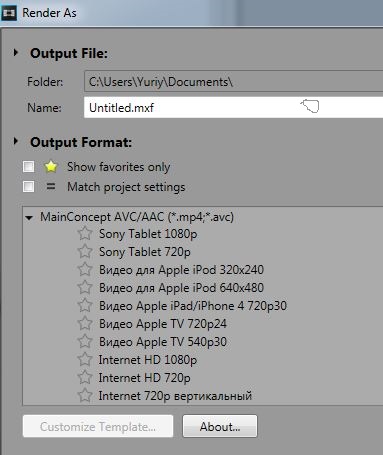Toggle favorite star for Internet HD 720p

[85, 378]
